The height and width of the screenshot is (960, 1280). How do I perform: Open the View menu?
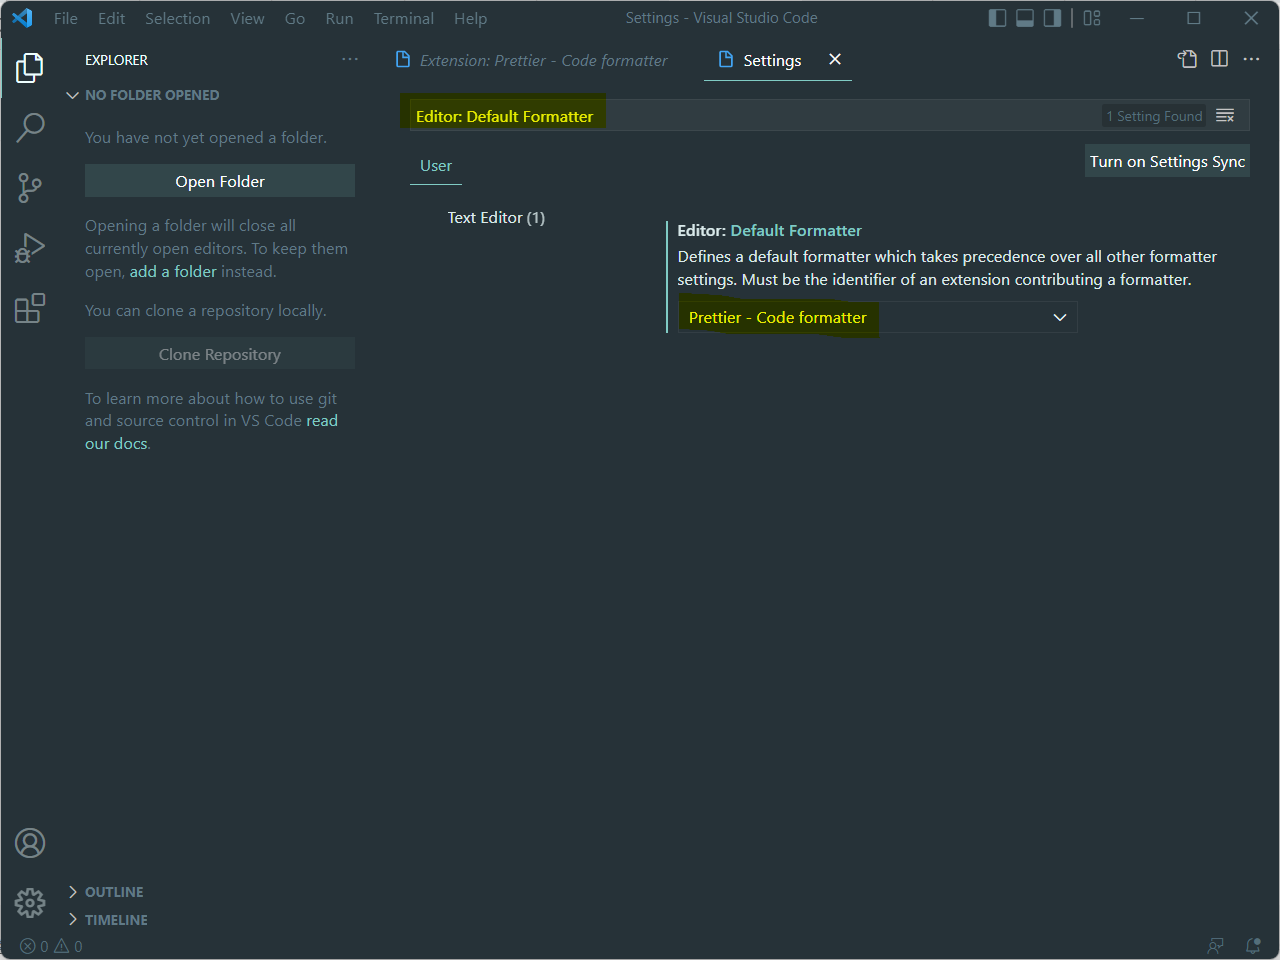tap(247, 18)
